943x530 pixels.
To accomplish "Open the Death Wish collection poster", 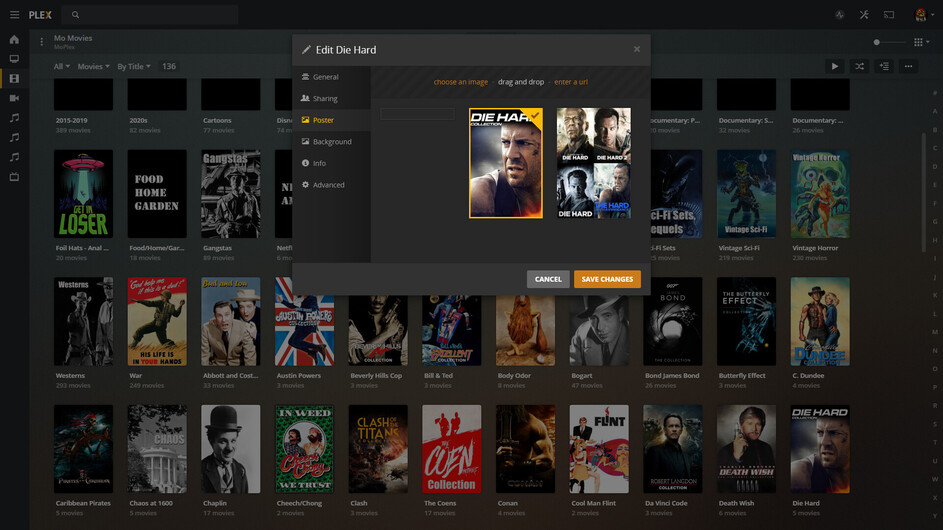I will pyautogui.click(x=746, y=449).
